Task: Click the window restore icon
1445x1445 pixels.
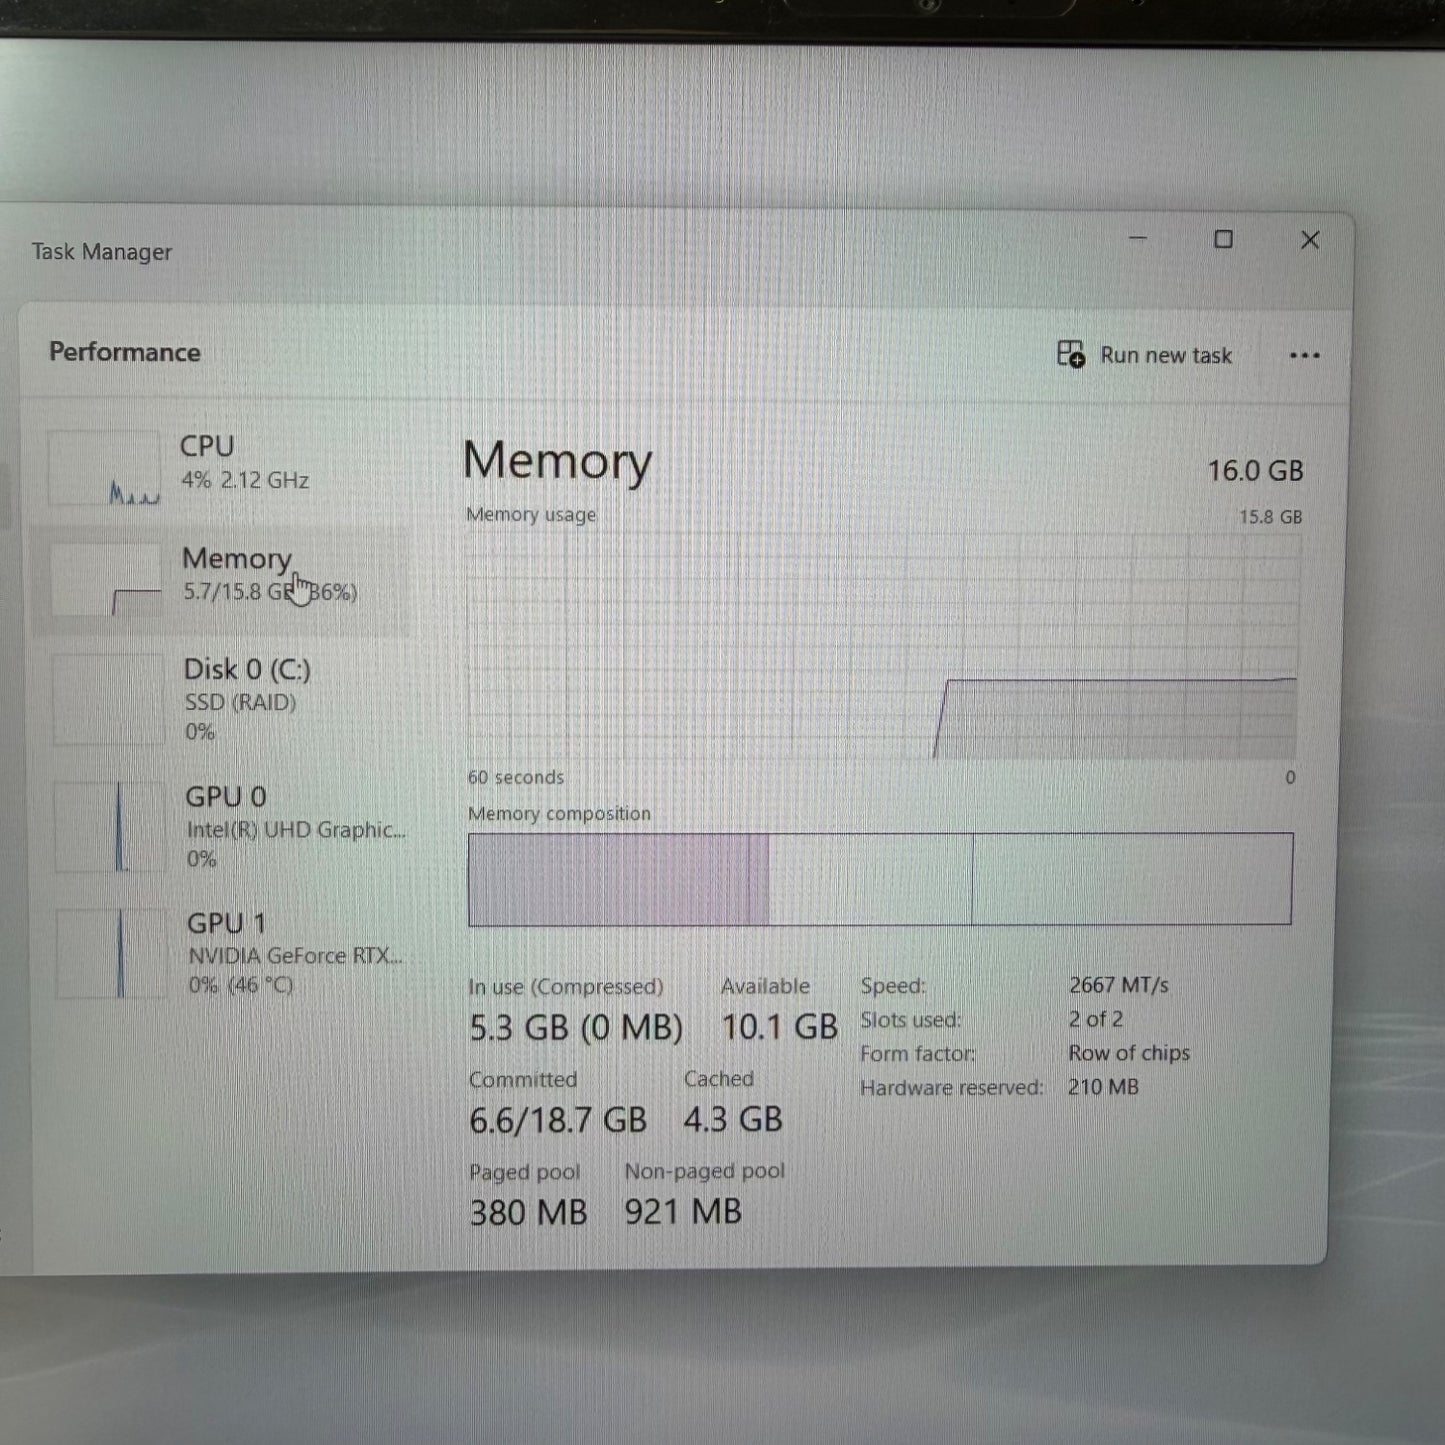Action: [x=1224, y=240]
